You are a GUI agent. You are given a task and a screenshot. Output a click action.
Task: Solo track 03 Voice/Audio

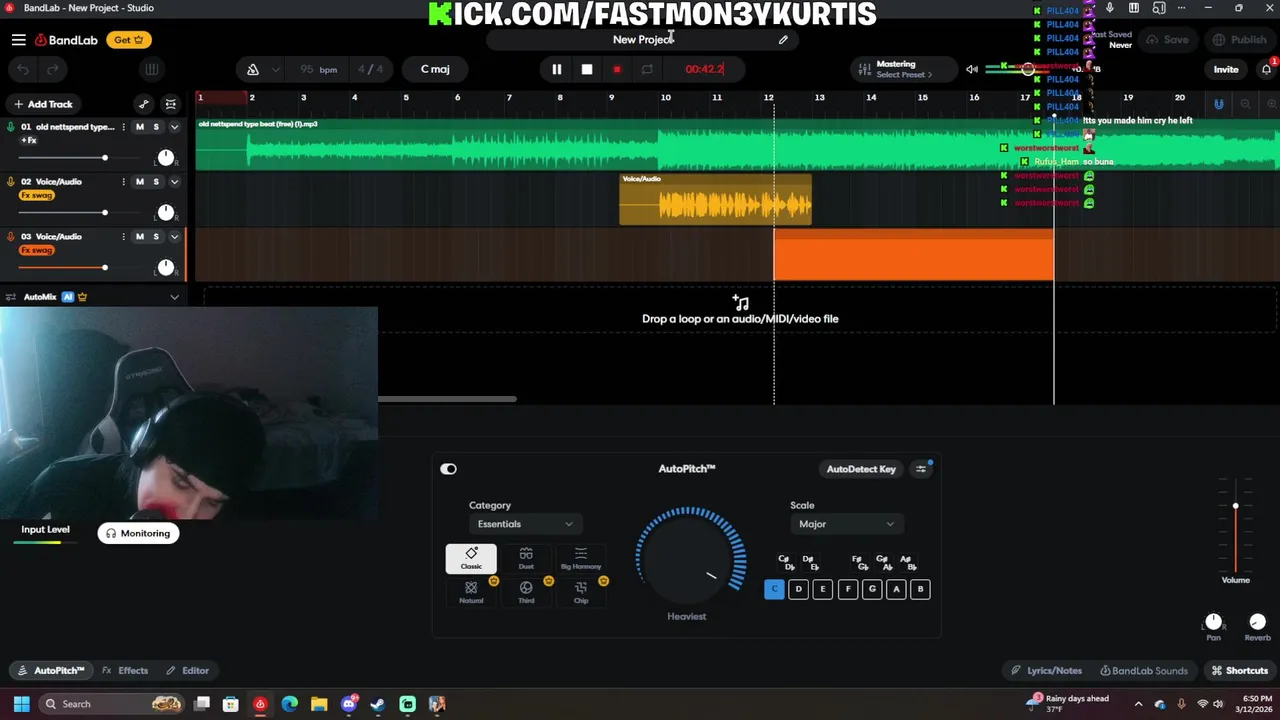pyautogui.click(x=156, y=237)
